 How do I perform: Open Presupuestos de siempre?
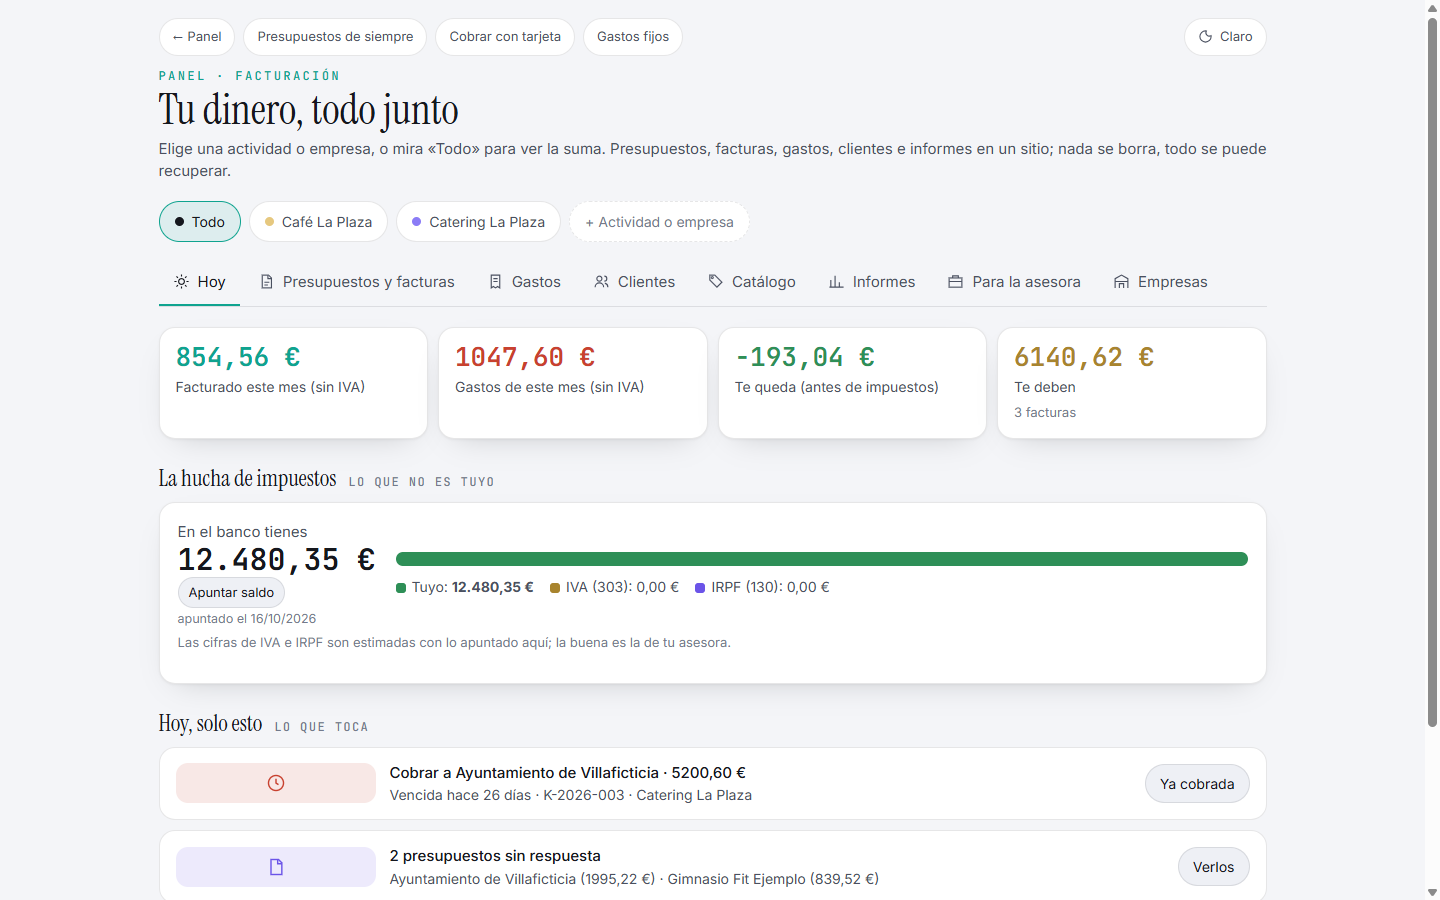(x=335, y=37)
